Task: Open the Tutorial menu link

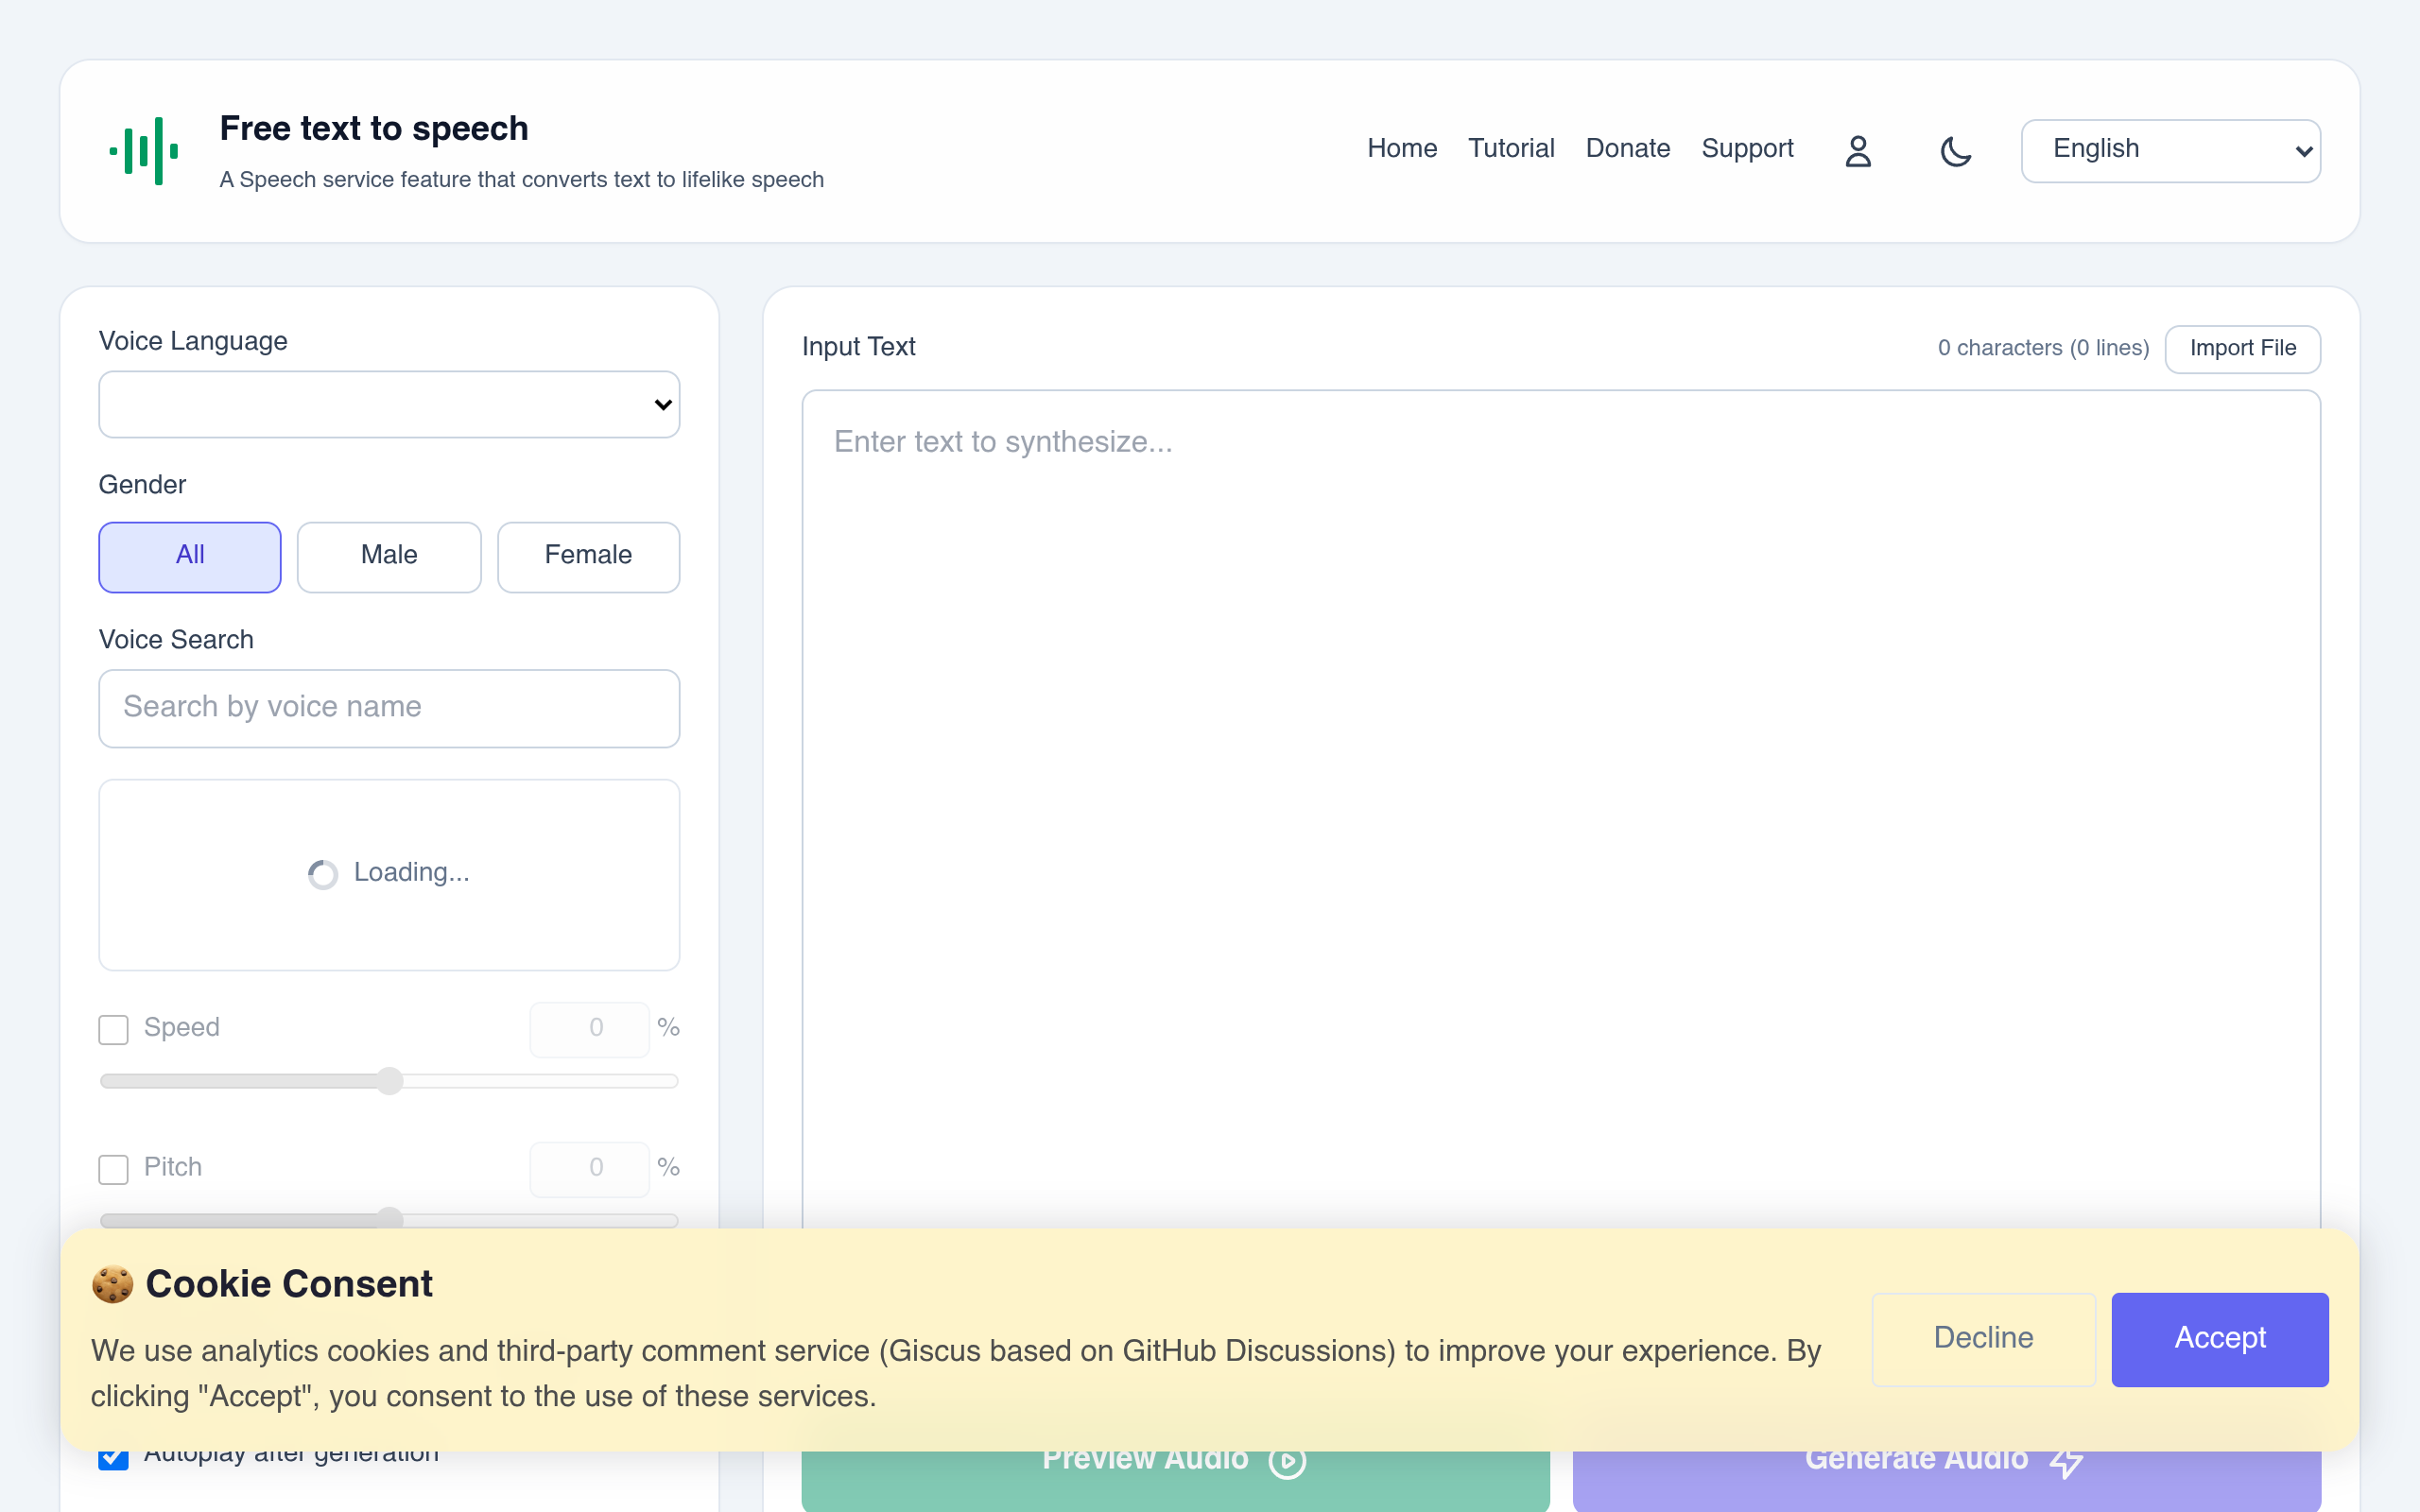Action: coord(1511,148)
